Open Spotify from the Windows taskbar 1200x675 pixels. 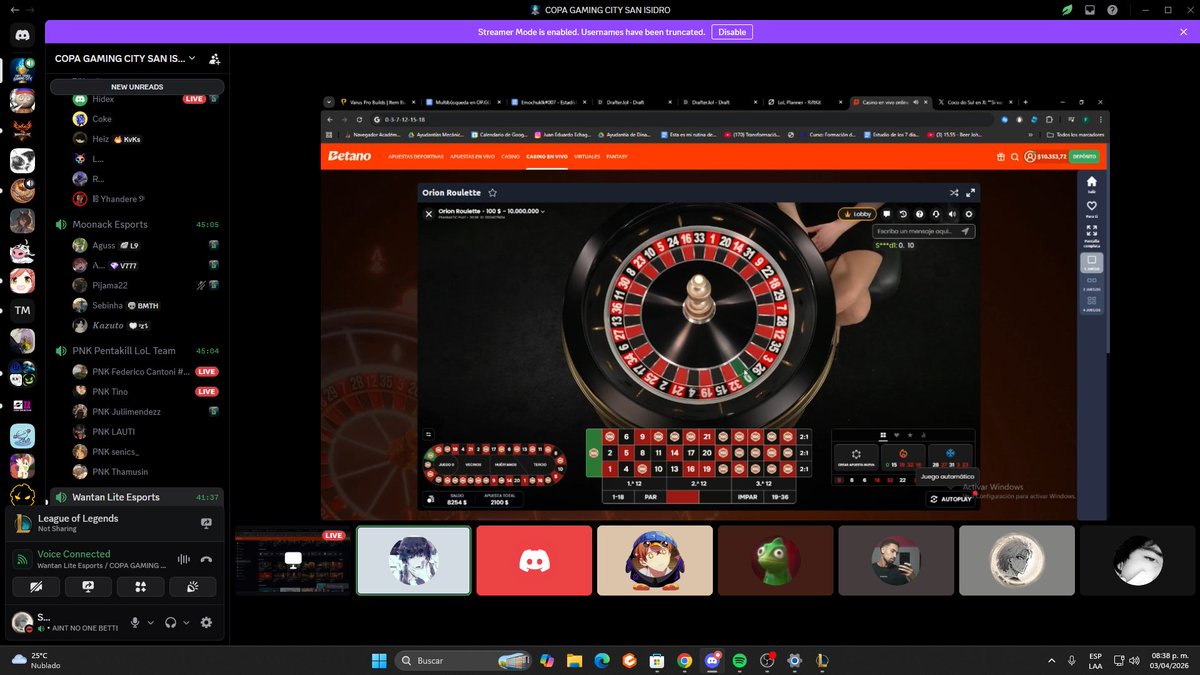[739, 660]
